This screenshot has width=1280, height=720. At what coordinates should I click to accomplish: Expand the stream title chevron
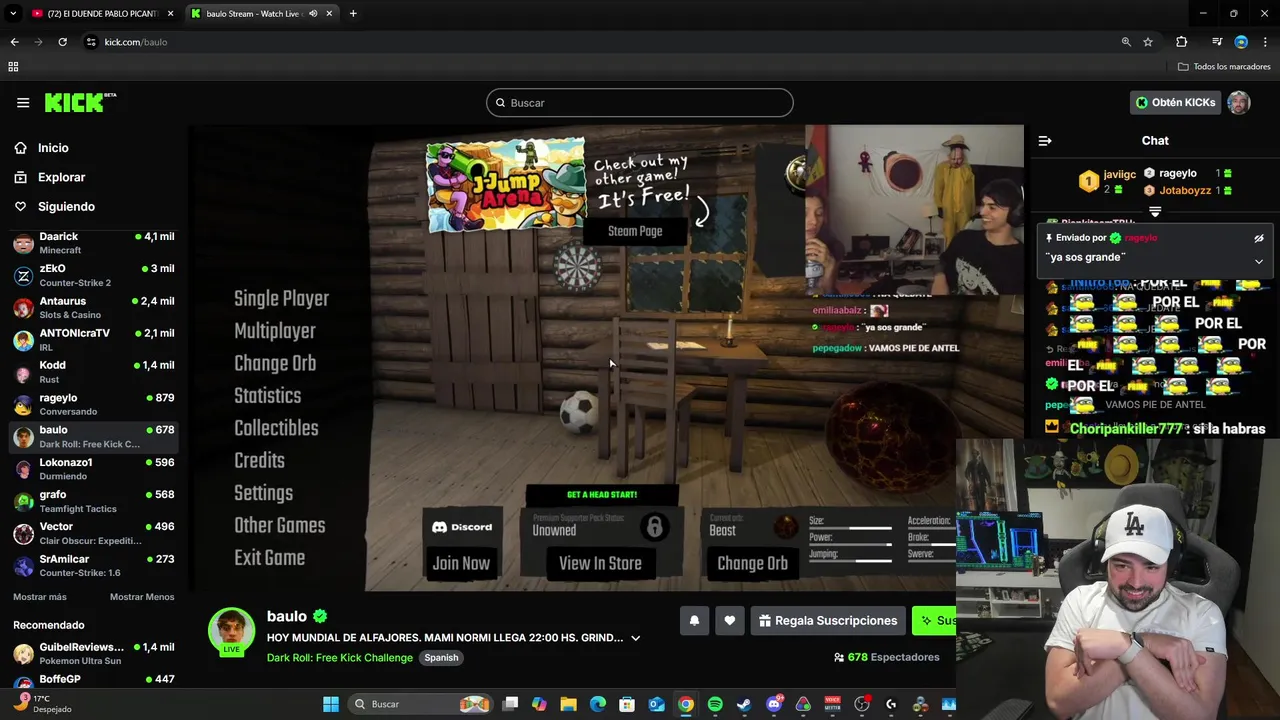[635, 638]
